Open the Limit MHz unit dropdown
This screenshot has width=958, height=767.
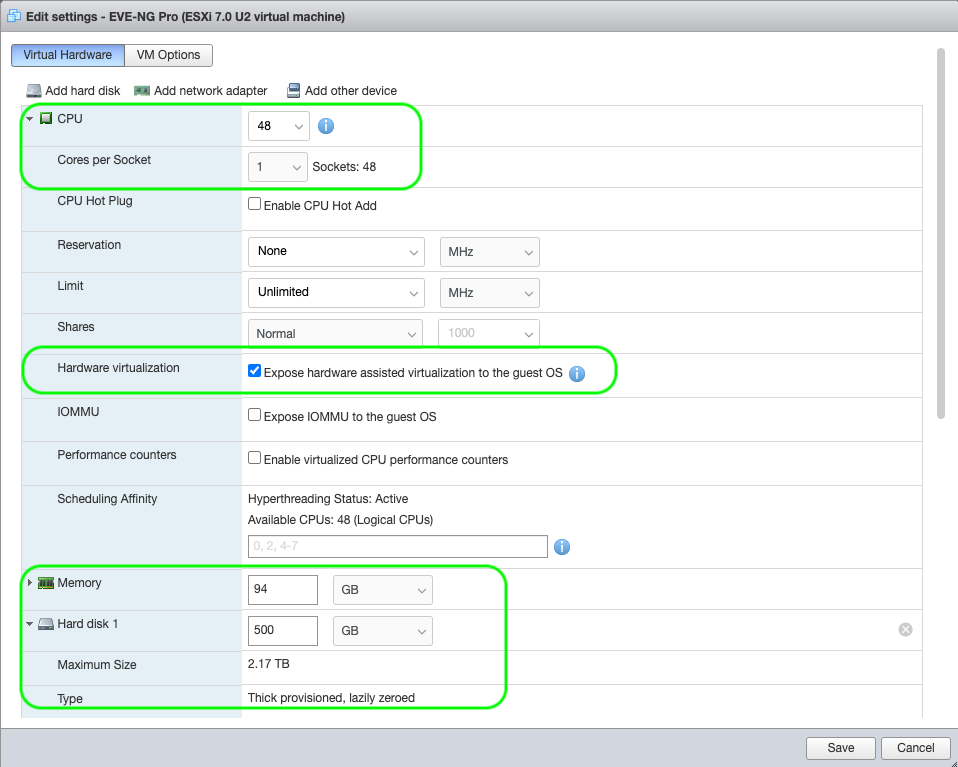point(489,293)
